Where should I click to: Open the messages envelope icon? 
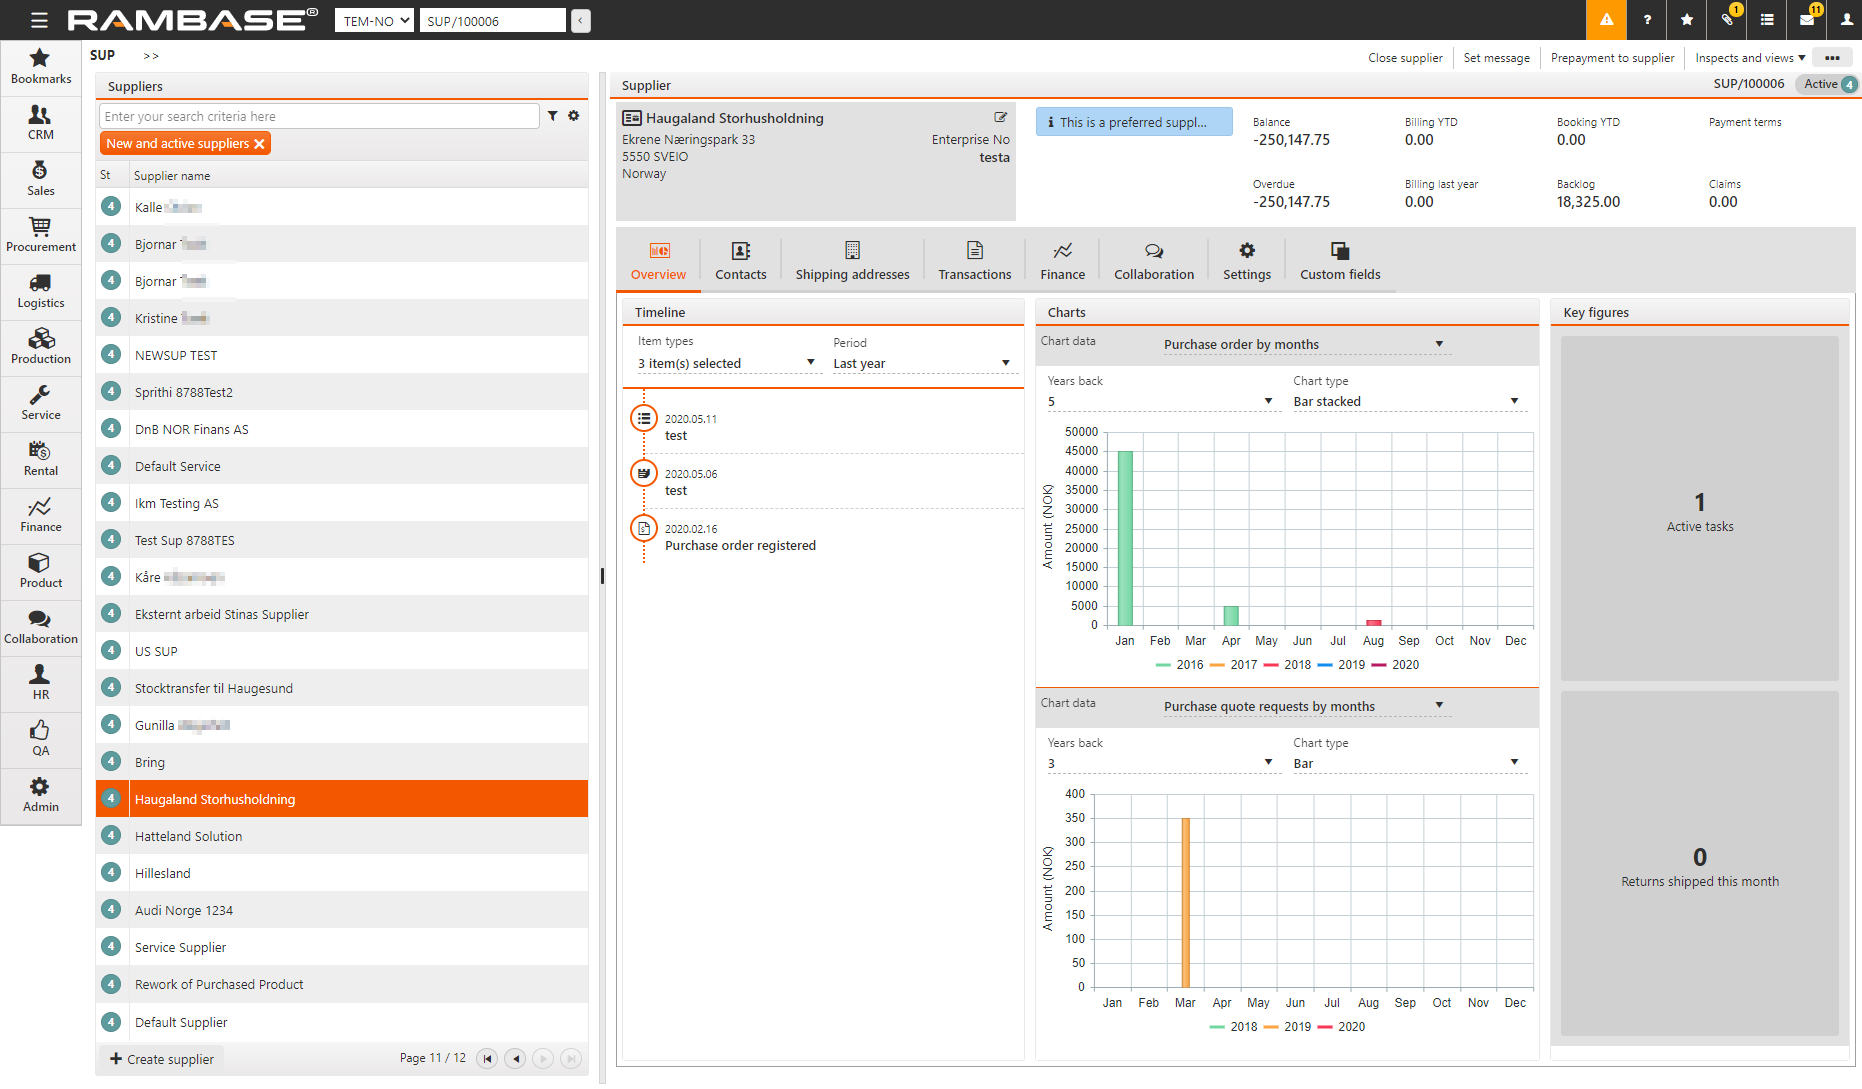click(1807, 20)
